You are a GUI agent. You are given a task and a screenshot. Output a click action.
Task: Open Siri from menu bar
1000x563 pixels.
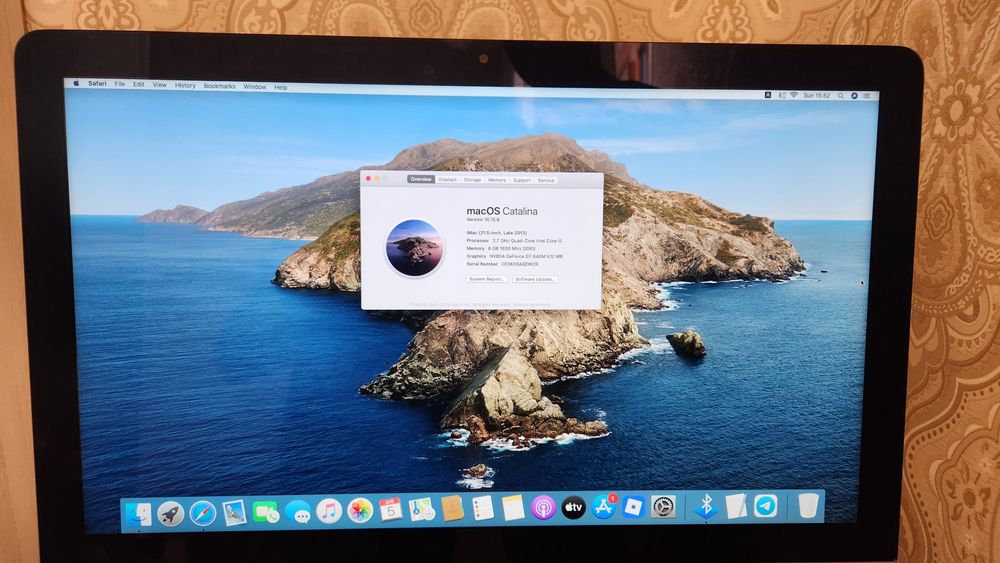(x=854, y=96)
